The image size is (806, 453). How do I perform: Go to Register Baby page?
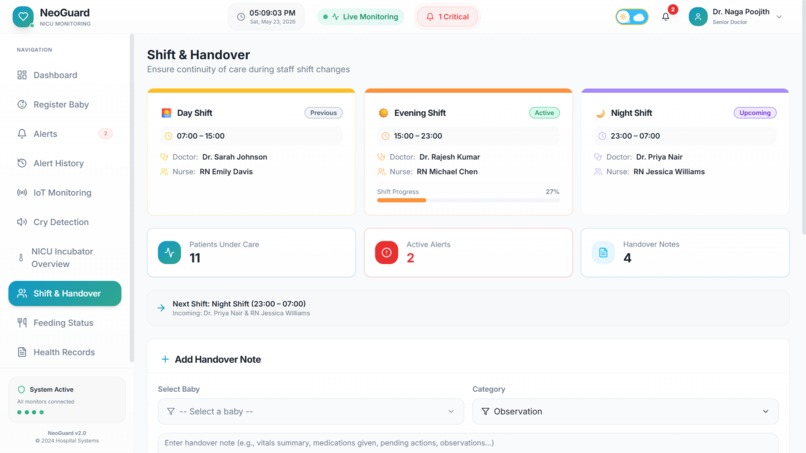pos(65,104)
